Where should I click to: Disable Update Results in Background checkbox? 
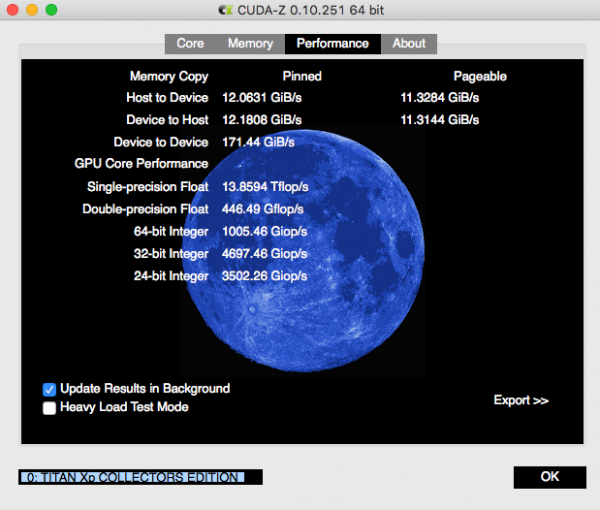[x=49, y=389]
